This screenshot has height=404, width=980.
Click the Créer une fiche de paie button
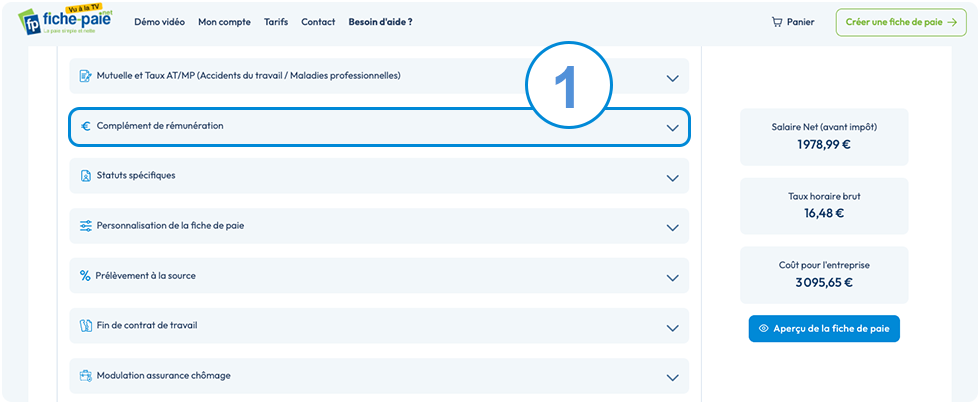(901, 22)
